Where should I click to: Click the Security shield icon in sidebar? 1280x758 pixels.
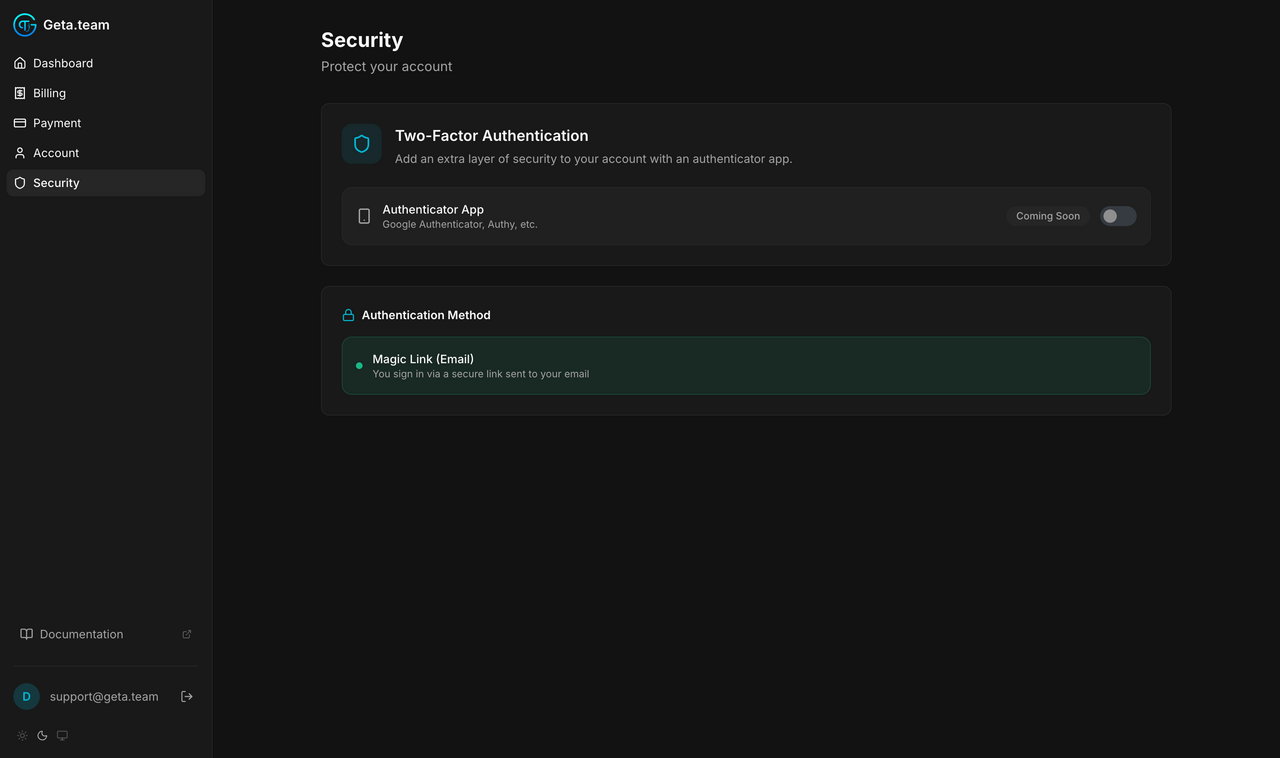(x=20, y=183)
